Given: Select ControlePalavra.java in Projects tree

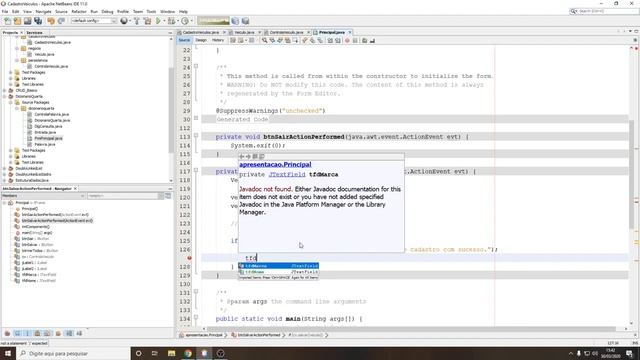Looking at the screenshot, I should tap(51, 114).
